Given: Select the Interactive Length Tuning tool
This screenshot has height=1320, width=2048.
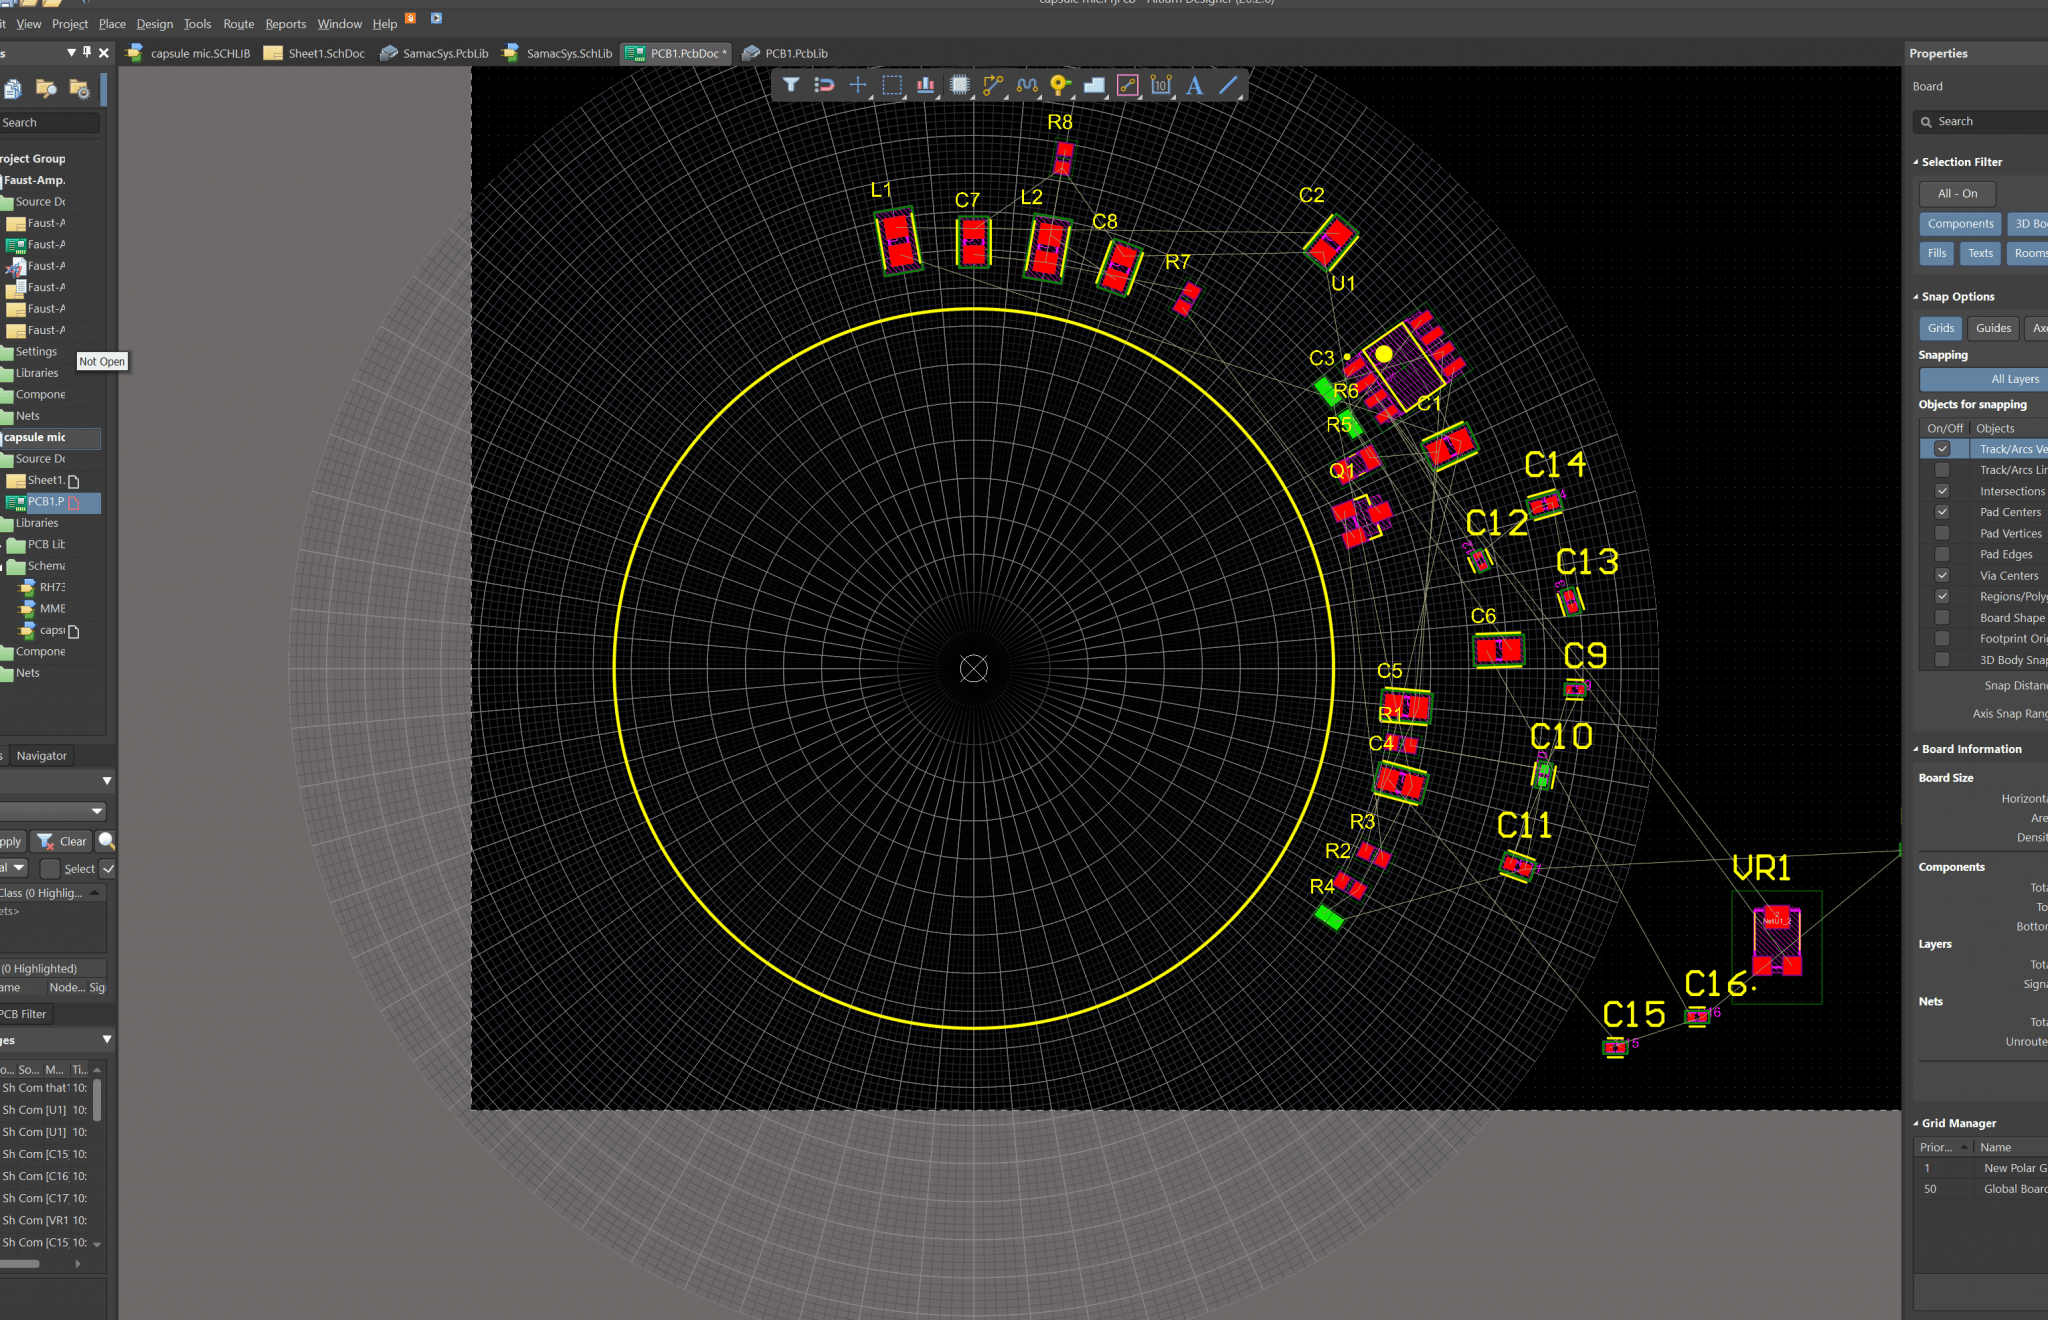Looking at the screenshot, I should click(x=1027, y=85).
